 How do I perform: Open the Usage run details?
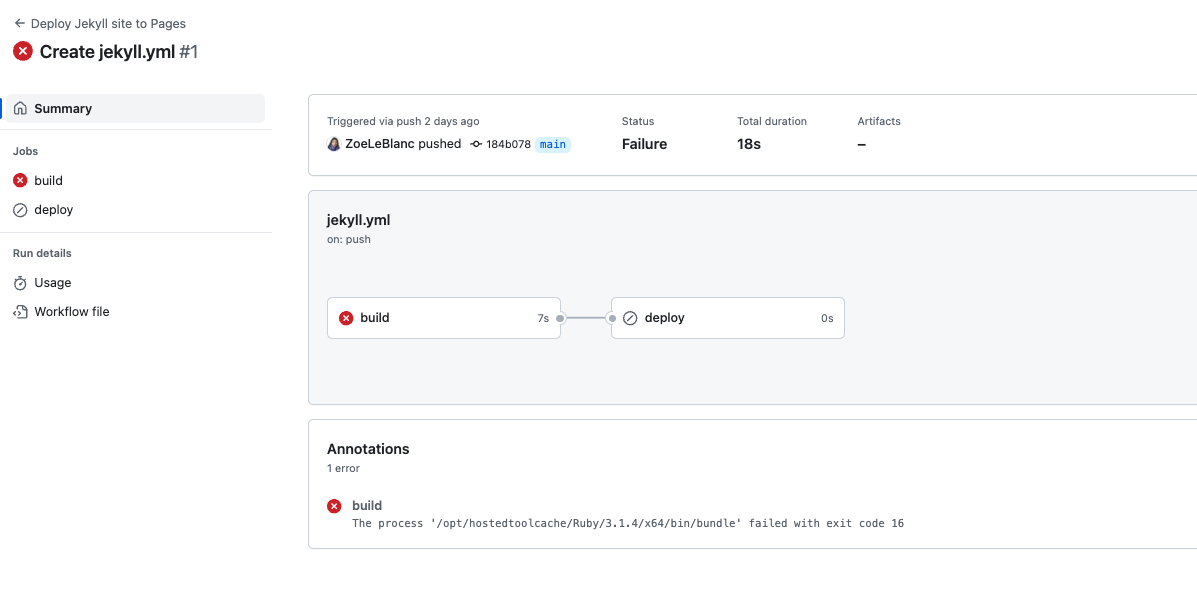[x=53, y=283]
